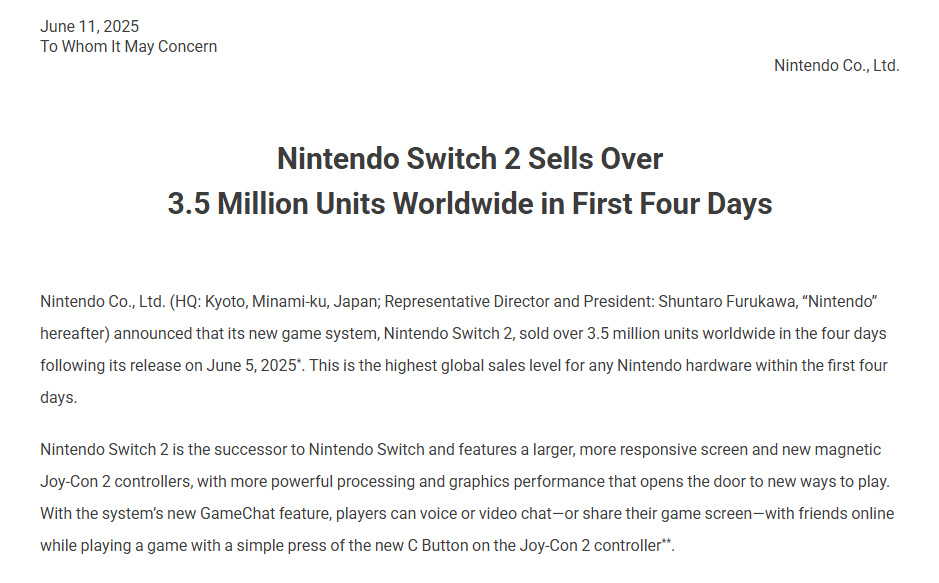Click the Joy-Con 2 controllers text
The width and height of the screenshot is (939, 583).
click(116, 481)
